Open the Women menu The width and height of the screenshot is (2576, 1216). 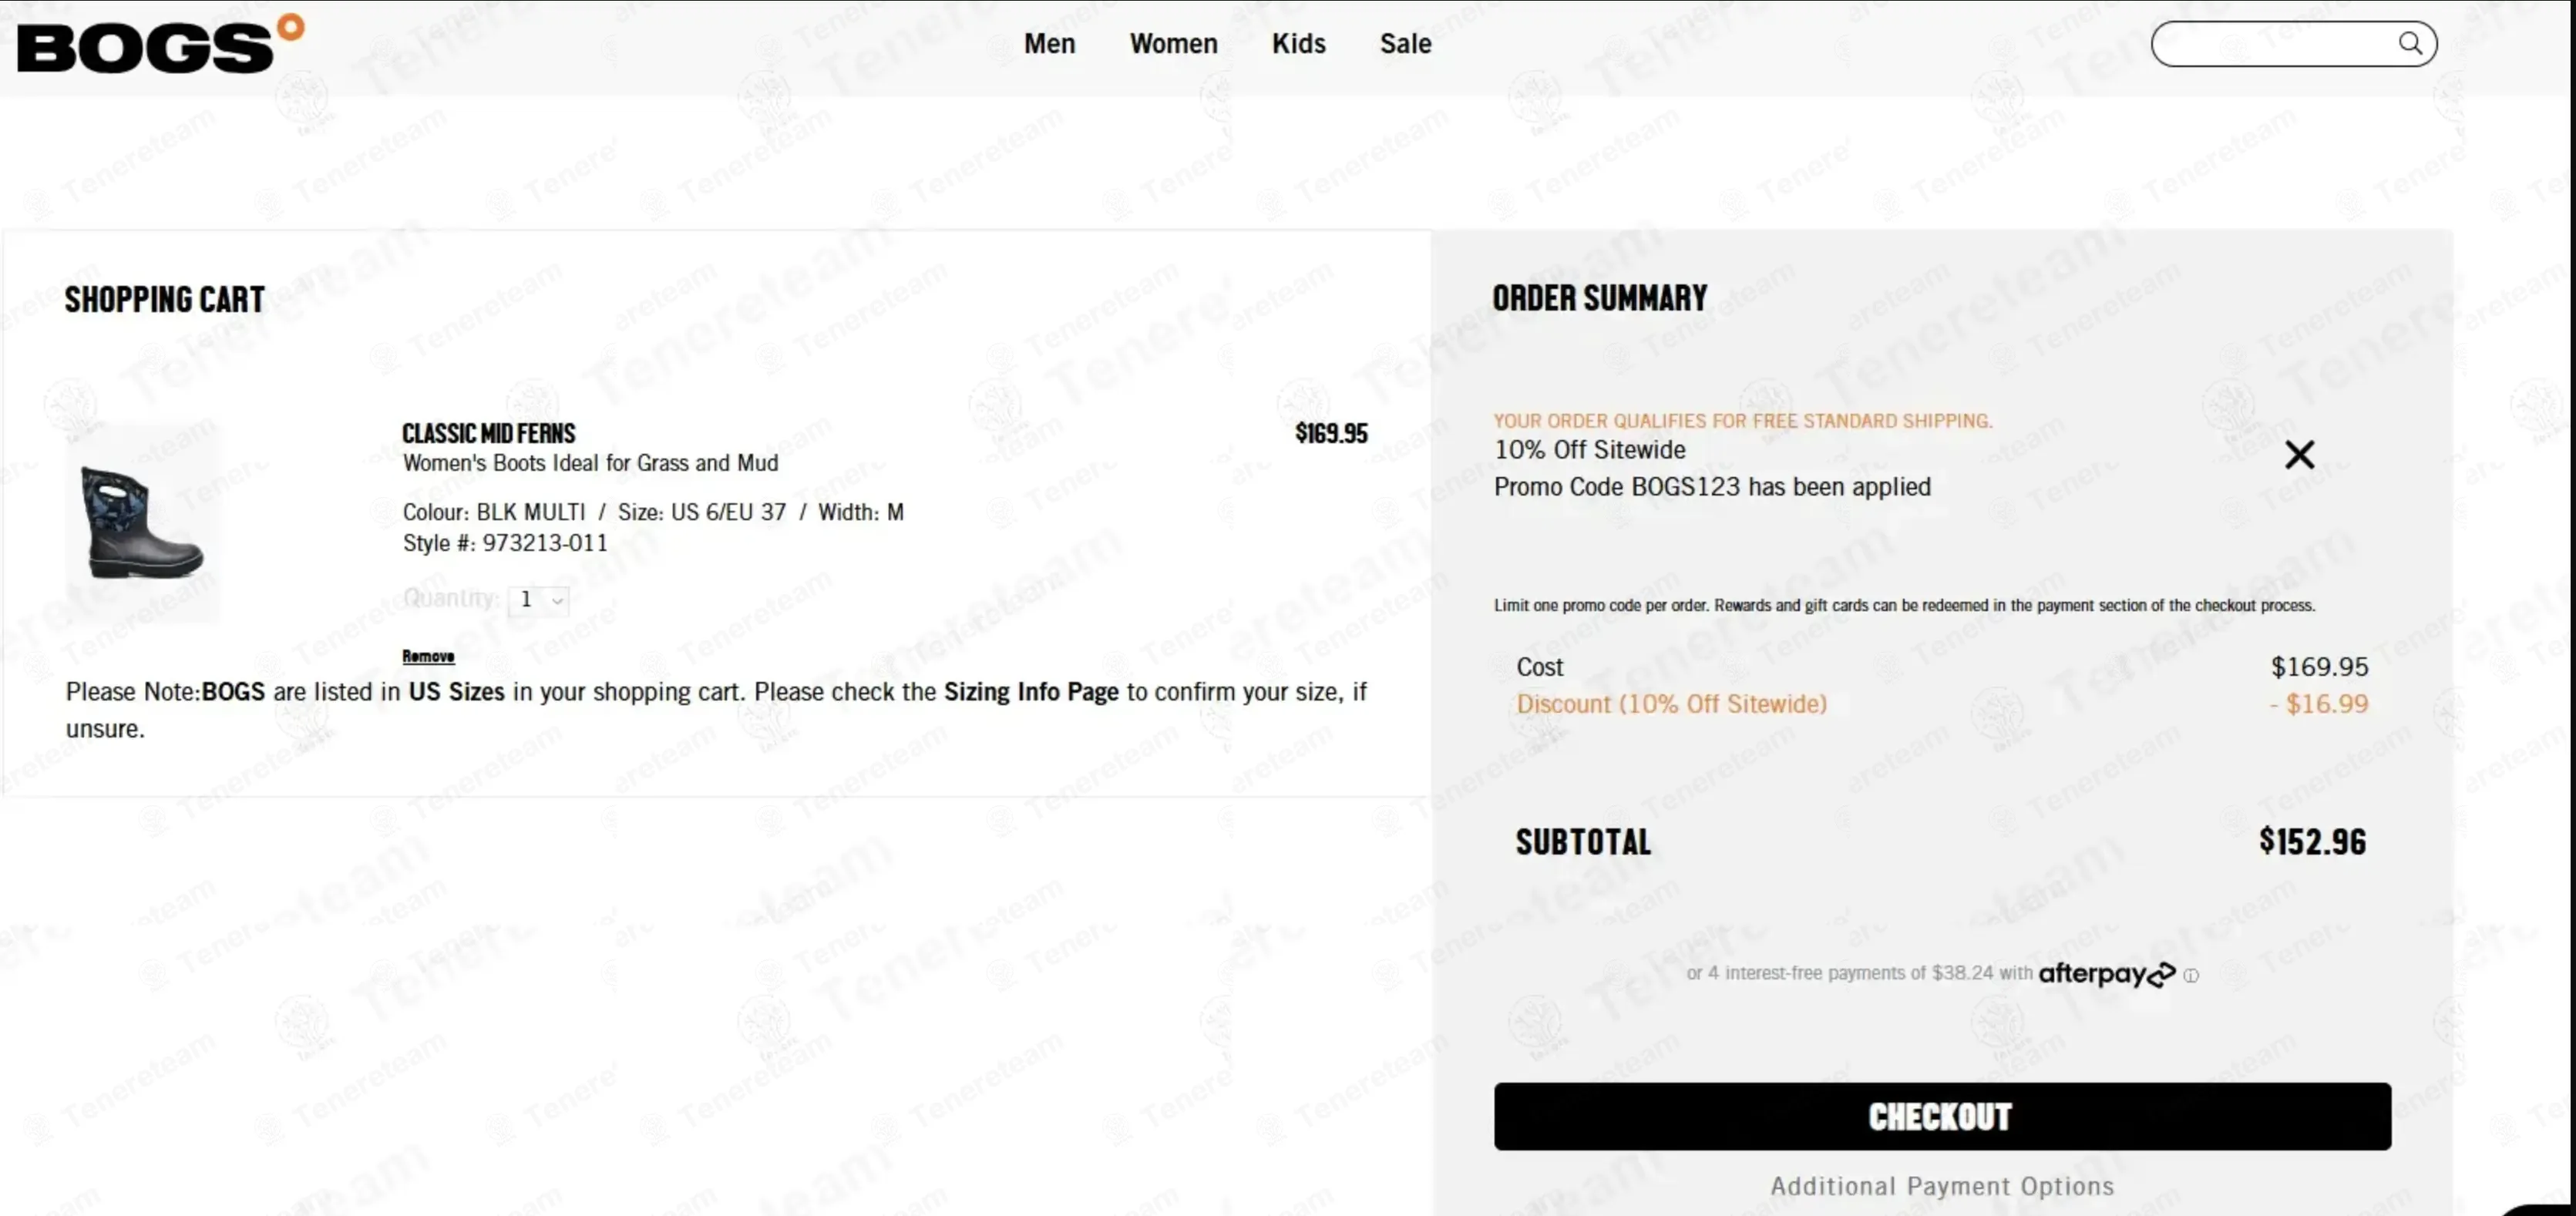tap(1173, 44)
